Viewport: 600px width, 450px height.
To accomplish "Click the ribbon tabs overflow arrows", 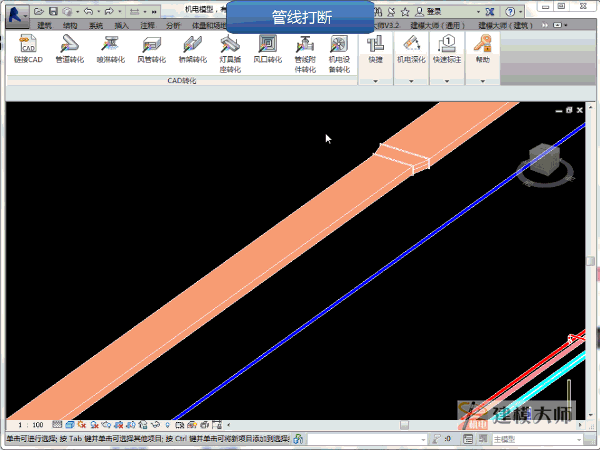I will click(x=545, y=25).
